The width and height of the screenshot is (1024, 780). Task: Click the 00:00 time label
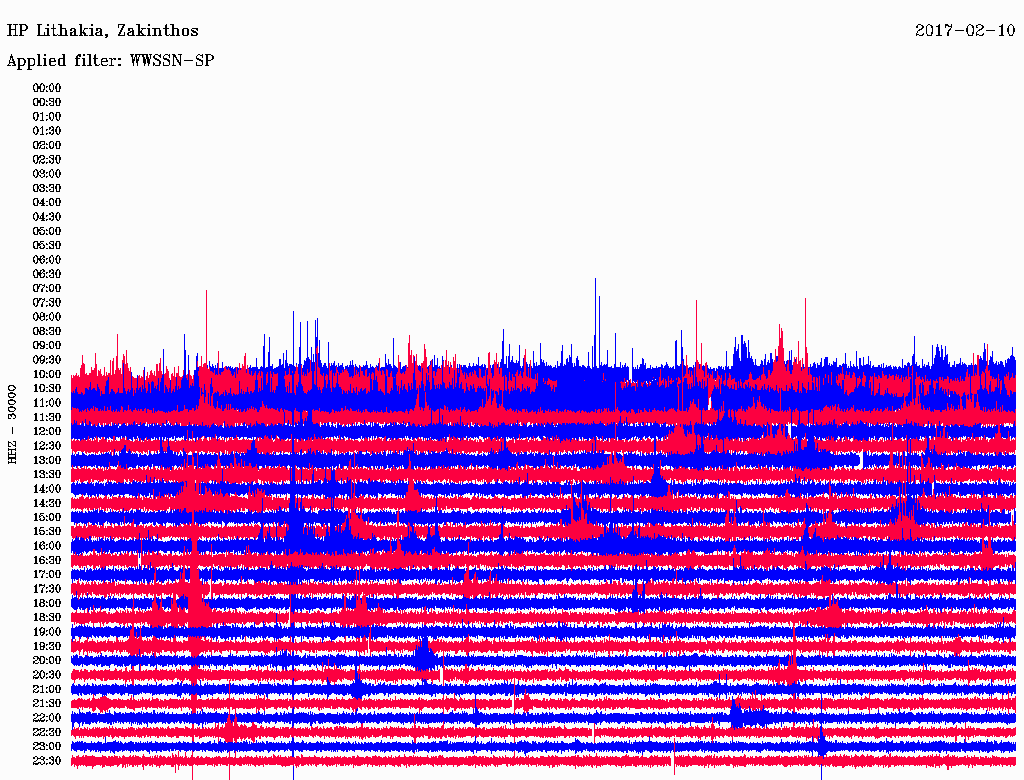pos(47,88)
